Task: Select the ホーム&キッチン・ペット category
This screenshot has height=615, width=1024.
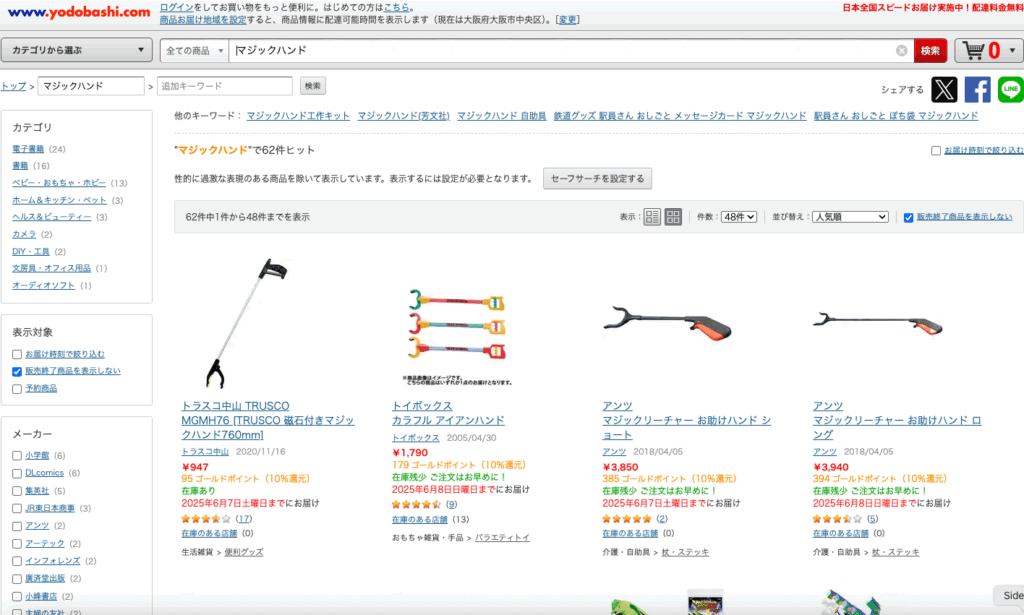Action: click(59, 200)
